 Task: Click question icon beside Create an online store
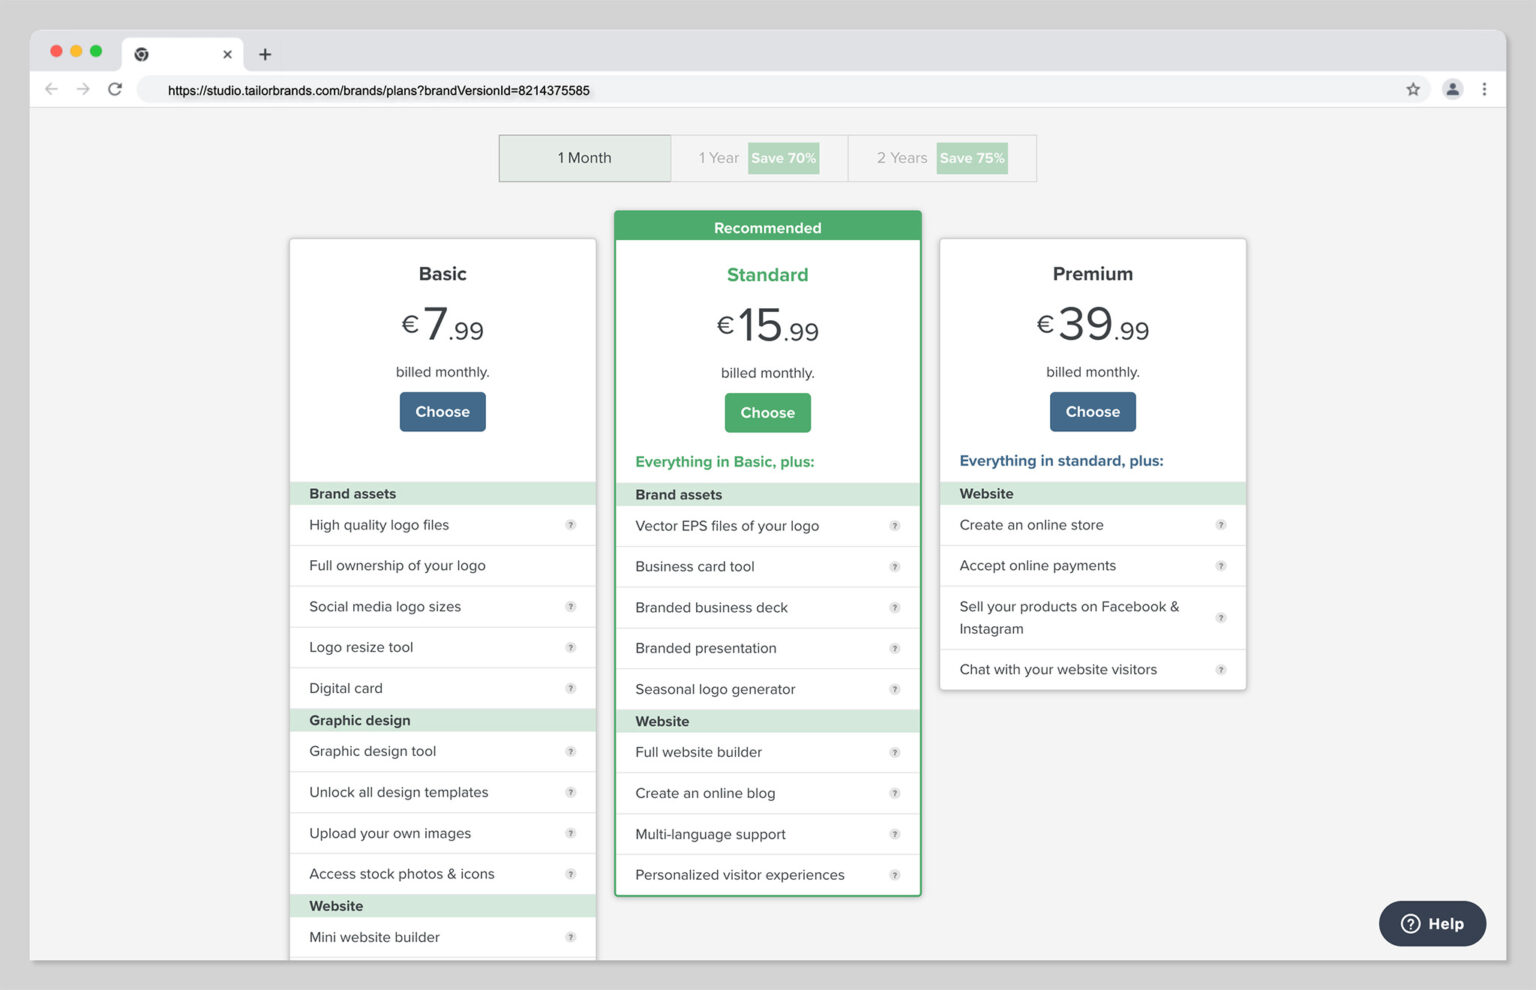pos(1220,525)
